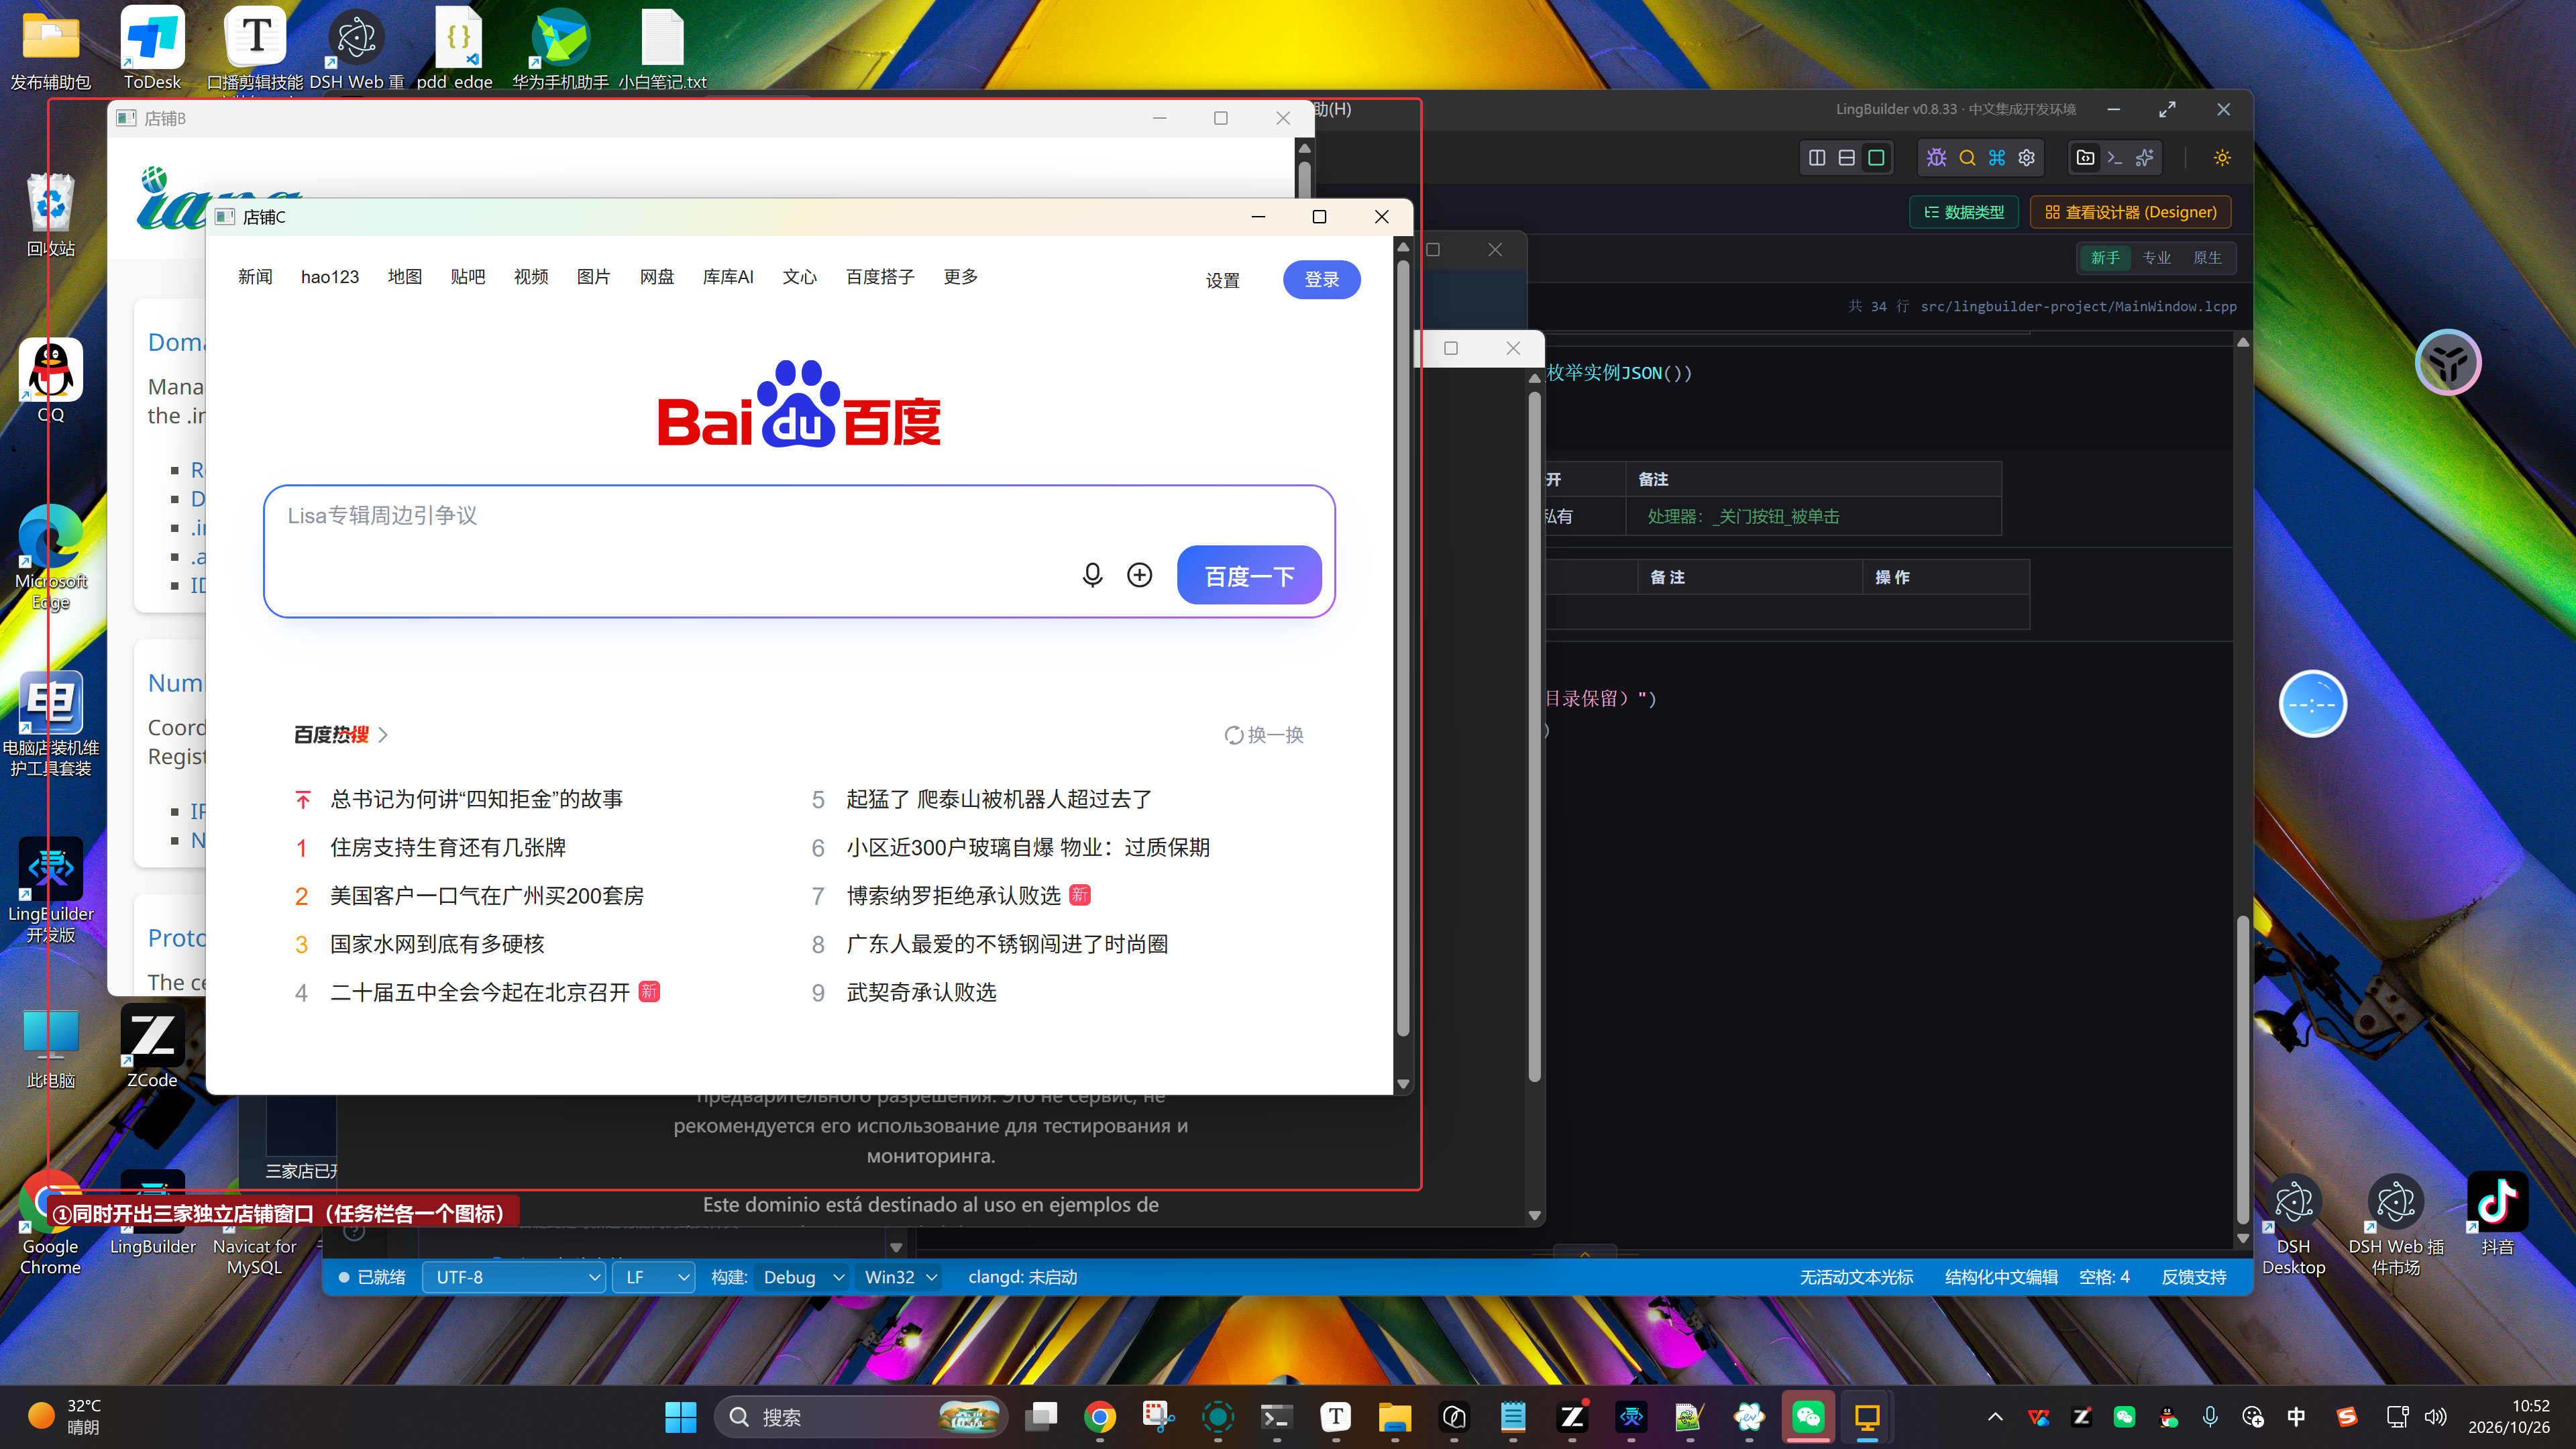Open the 新闻 tab in Baidu navigation
Screen dimensions: 2576x1449
tap(255, 277)
